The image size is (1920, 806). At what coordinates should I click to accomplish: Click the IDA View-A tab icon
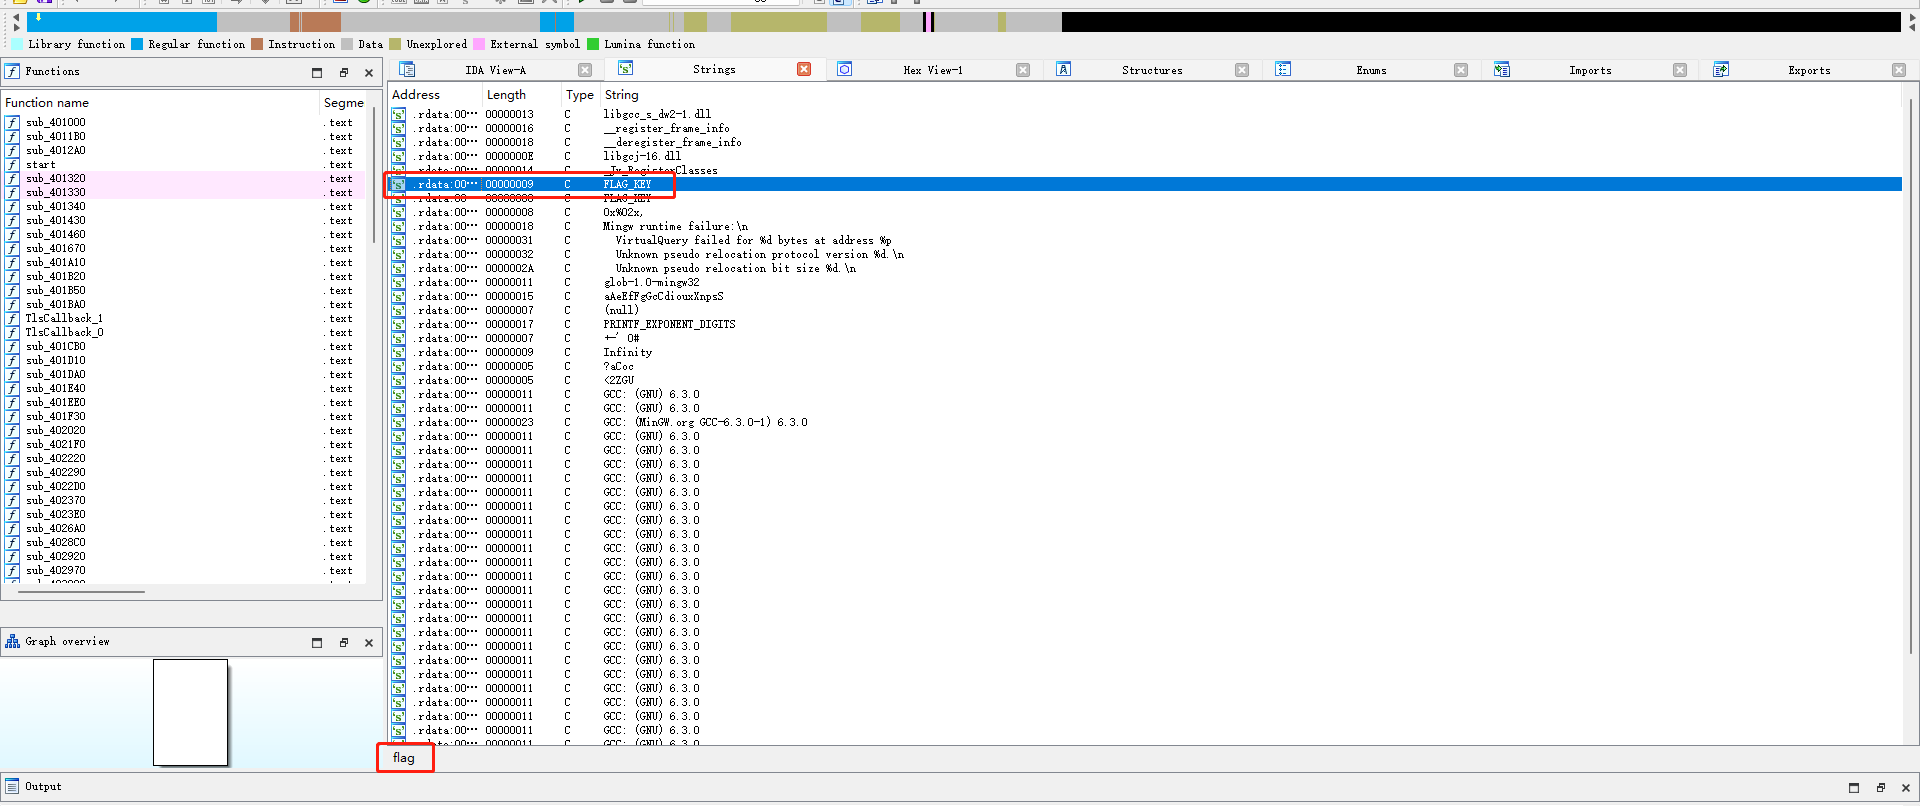point(407,69)
